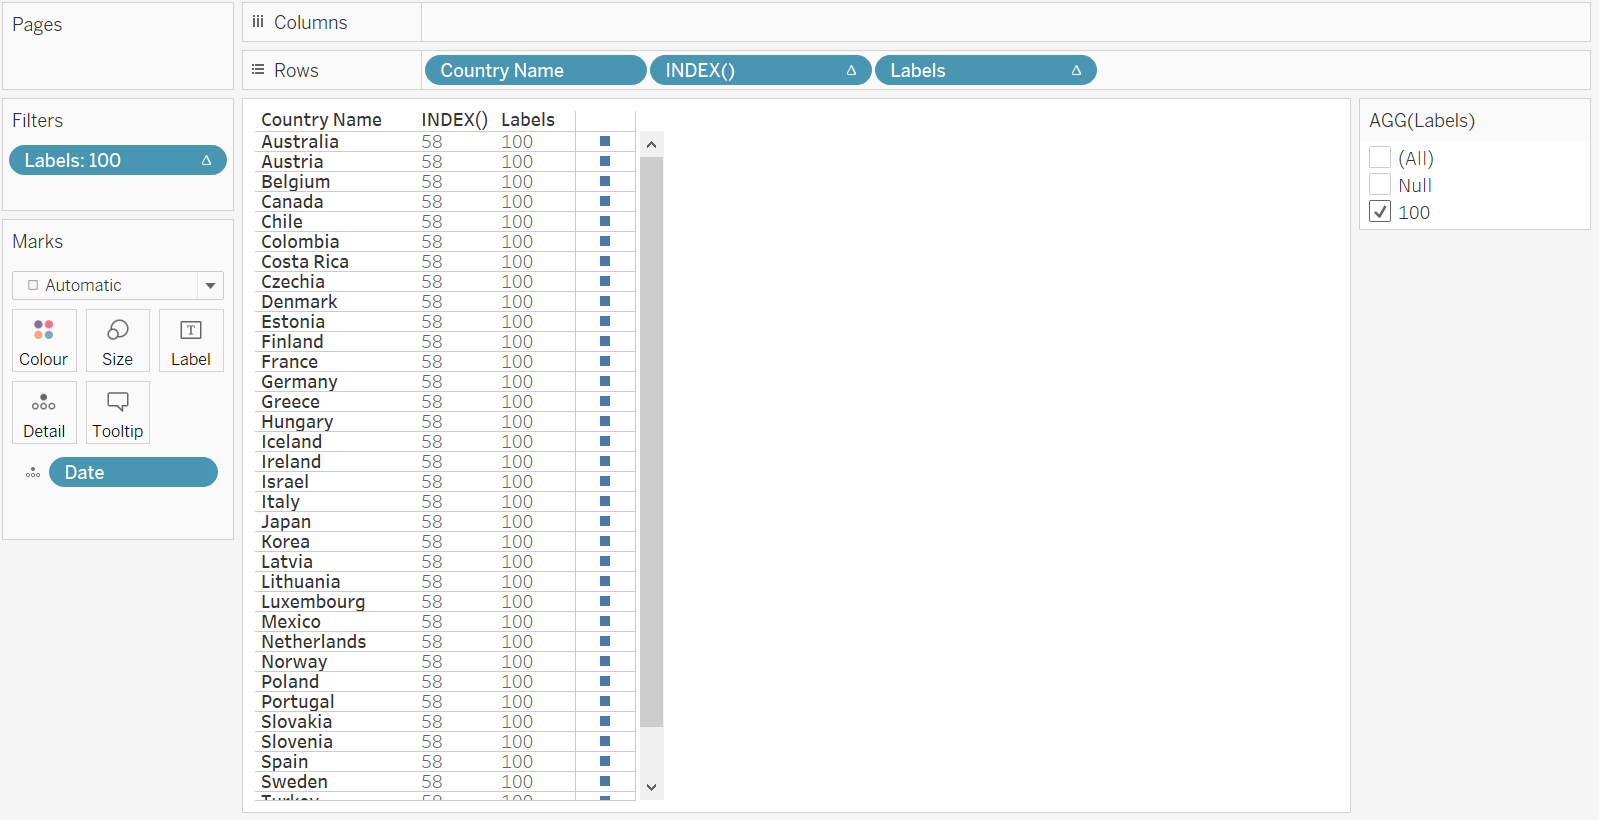Click the scroll down arrow of the table

coord(651,787)
